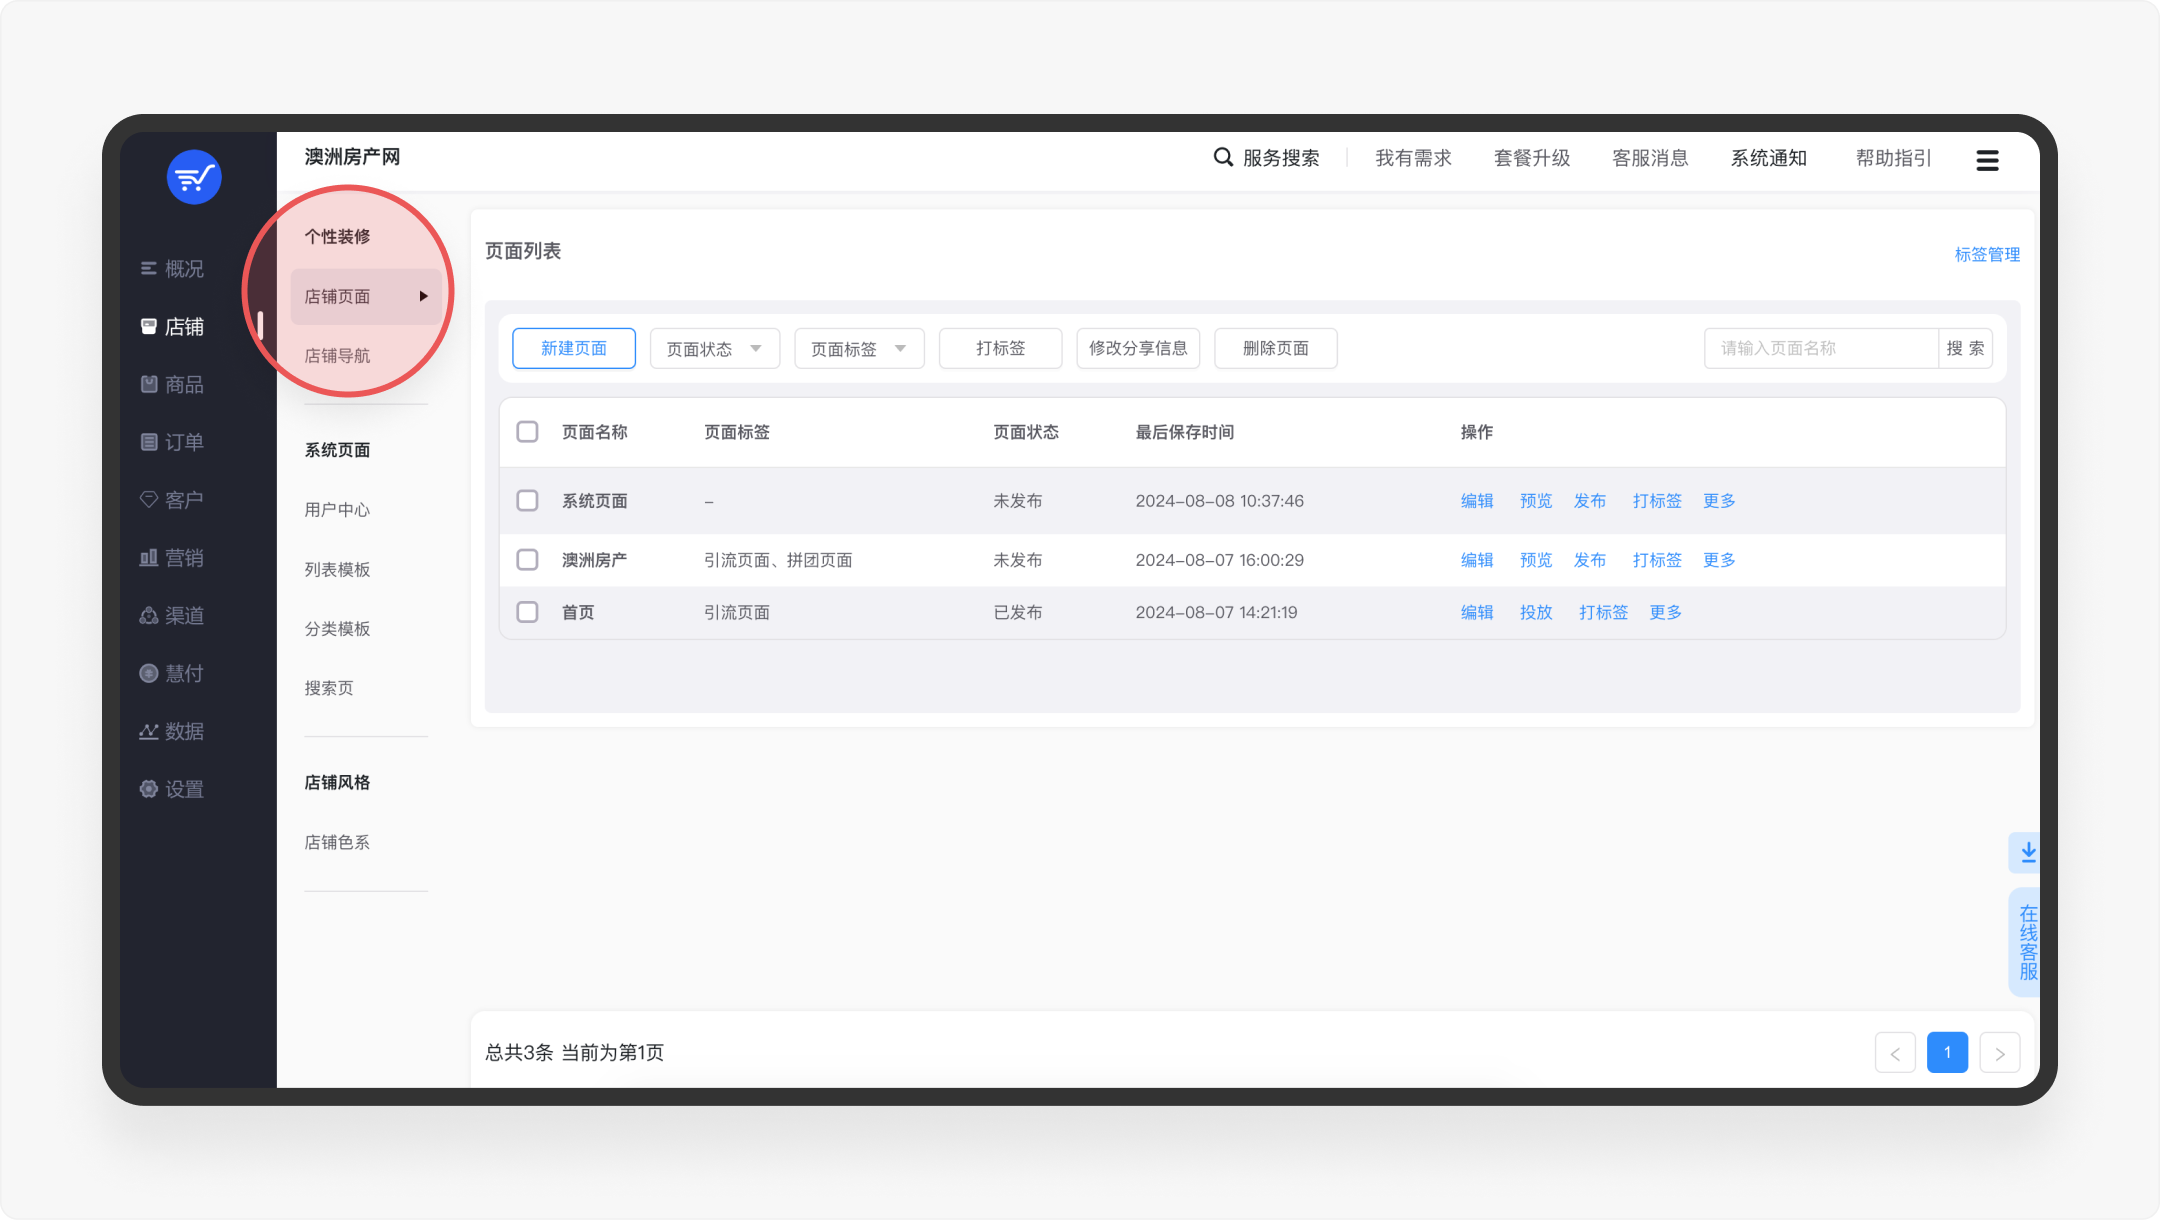The width and height of the screenshot is (2160, 1229).
Task: Open 搜索页 in the submenu
Action: click(x=329, y=687)
